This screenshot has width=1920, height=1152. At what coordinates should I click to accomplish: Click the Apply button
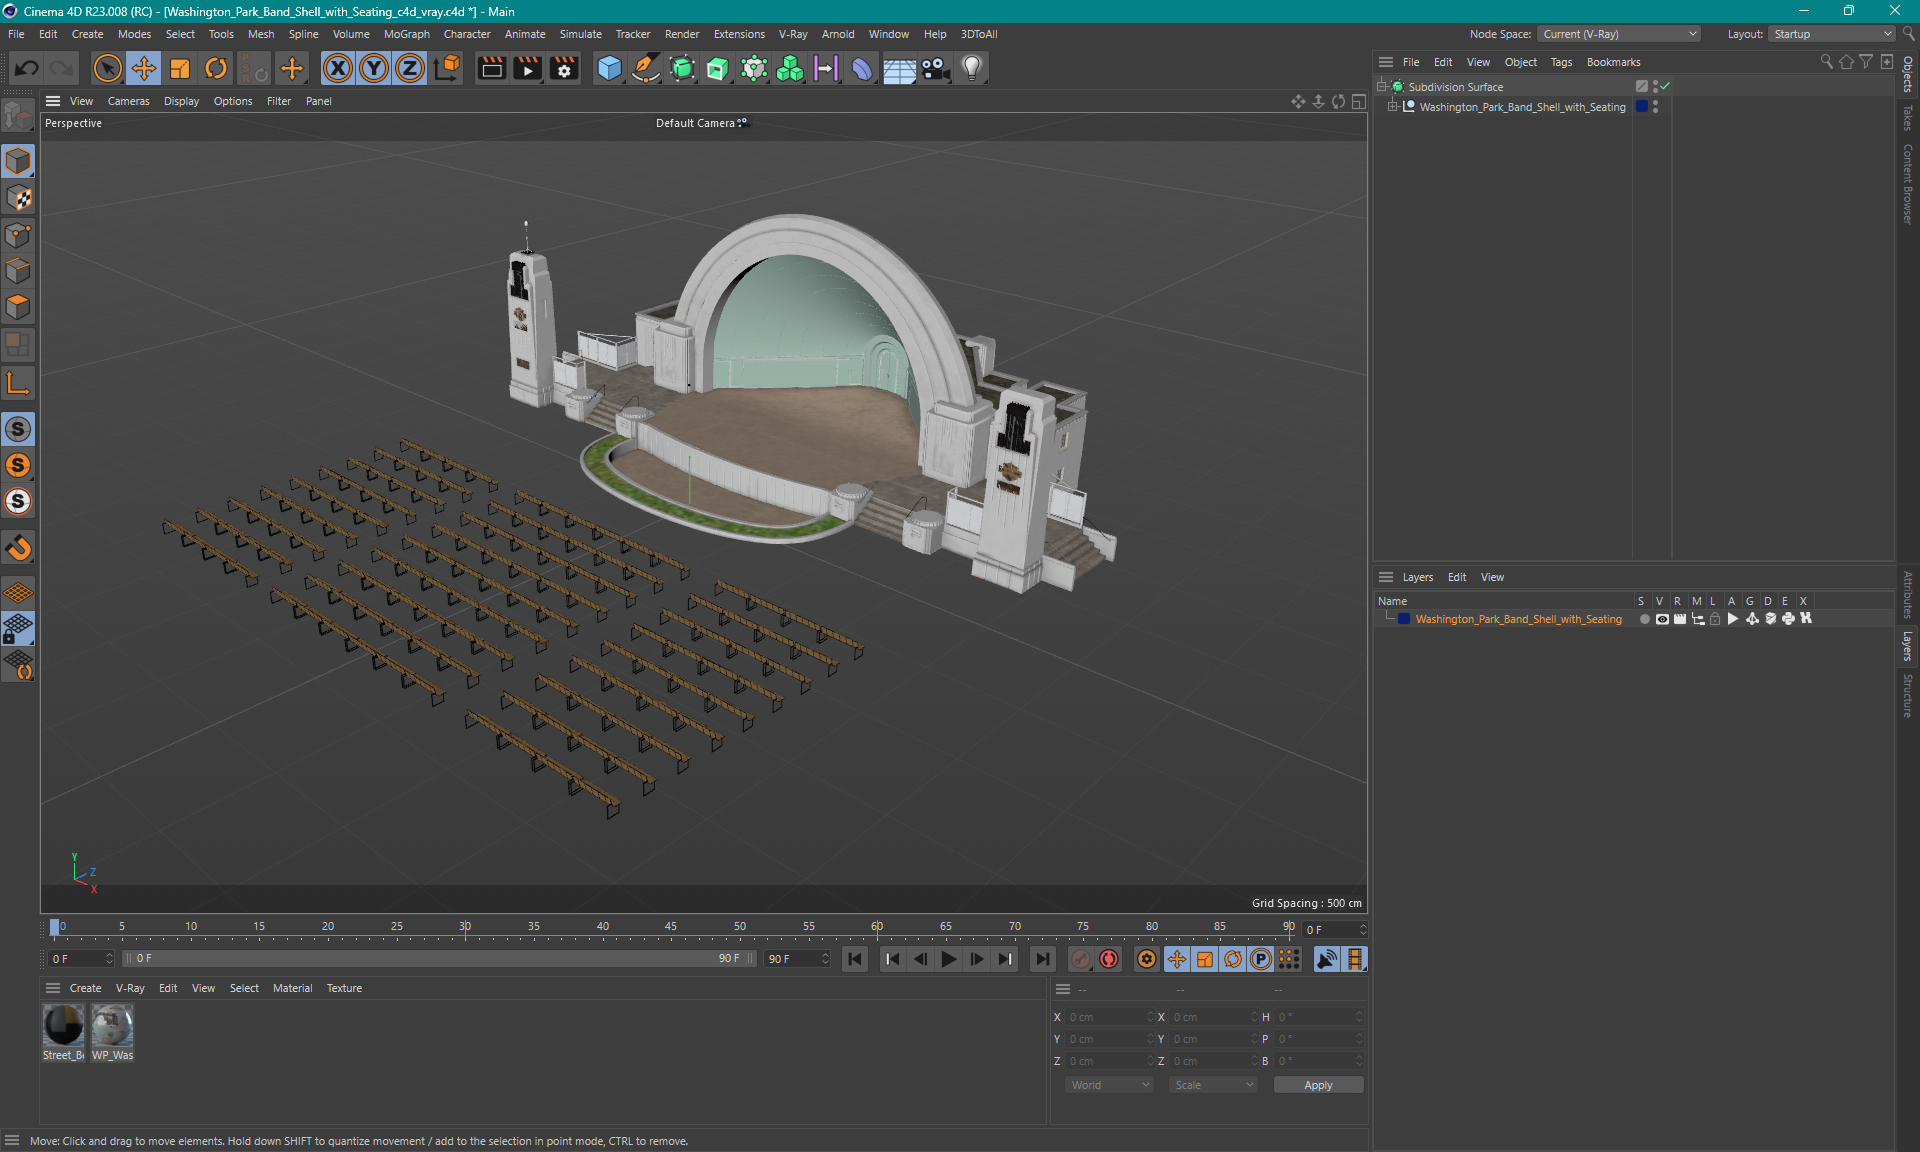(1318, 1085)
